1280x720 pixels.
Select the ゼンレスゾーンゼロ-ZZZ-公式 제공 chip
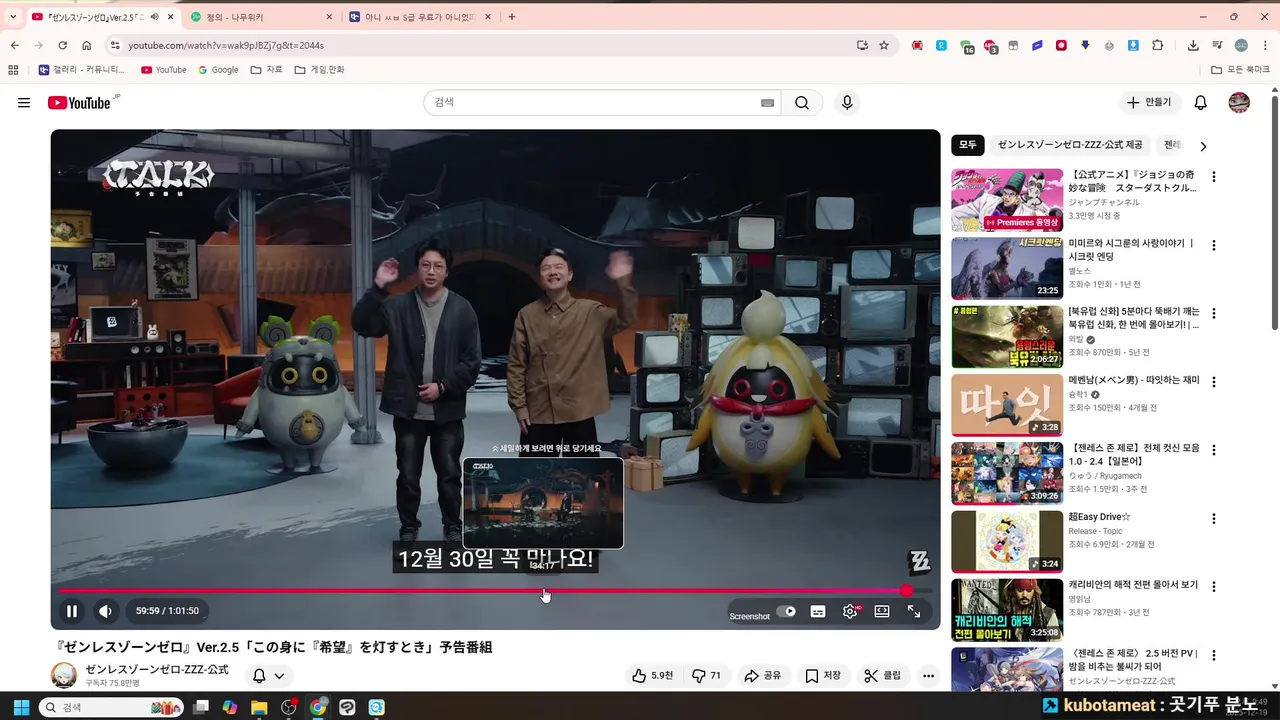pos(1070,145)
